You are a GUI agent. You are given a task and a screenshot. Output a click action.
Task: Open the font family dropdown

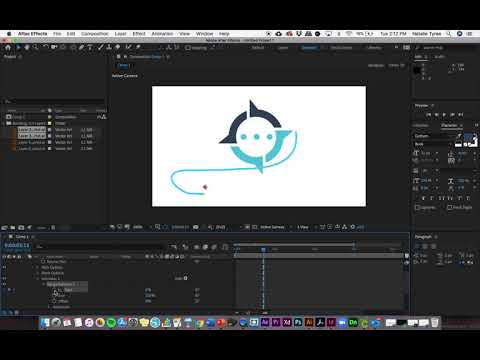click(x=433, y=136)
